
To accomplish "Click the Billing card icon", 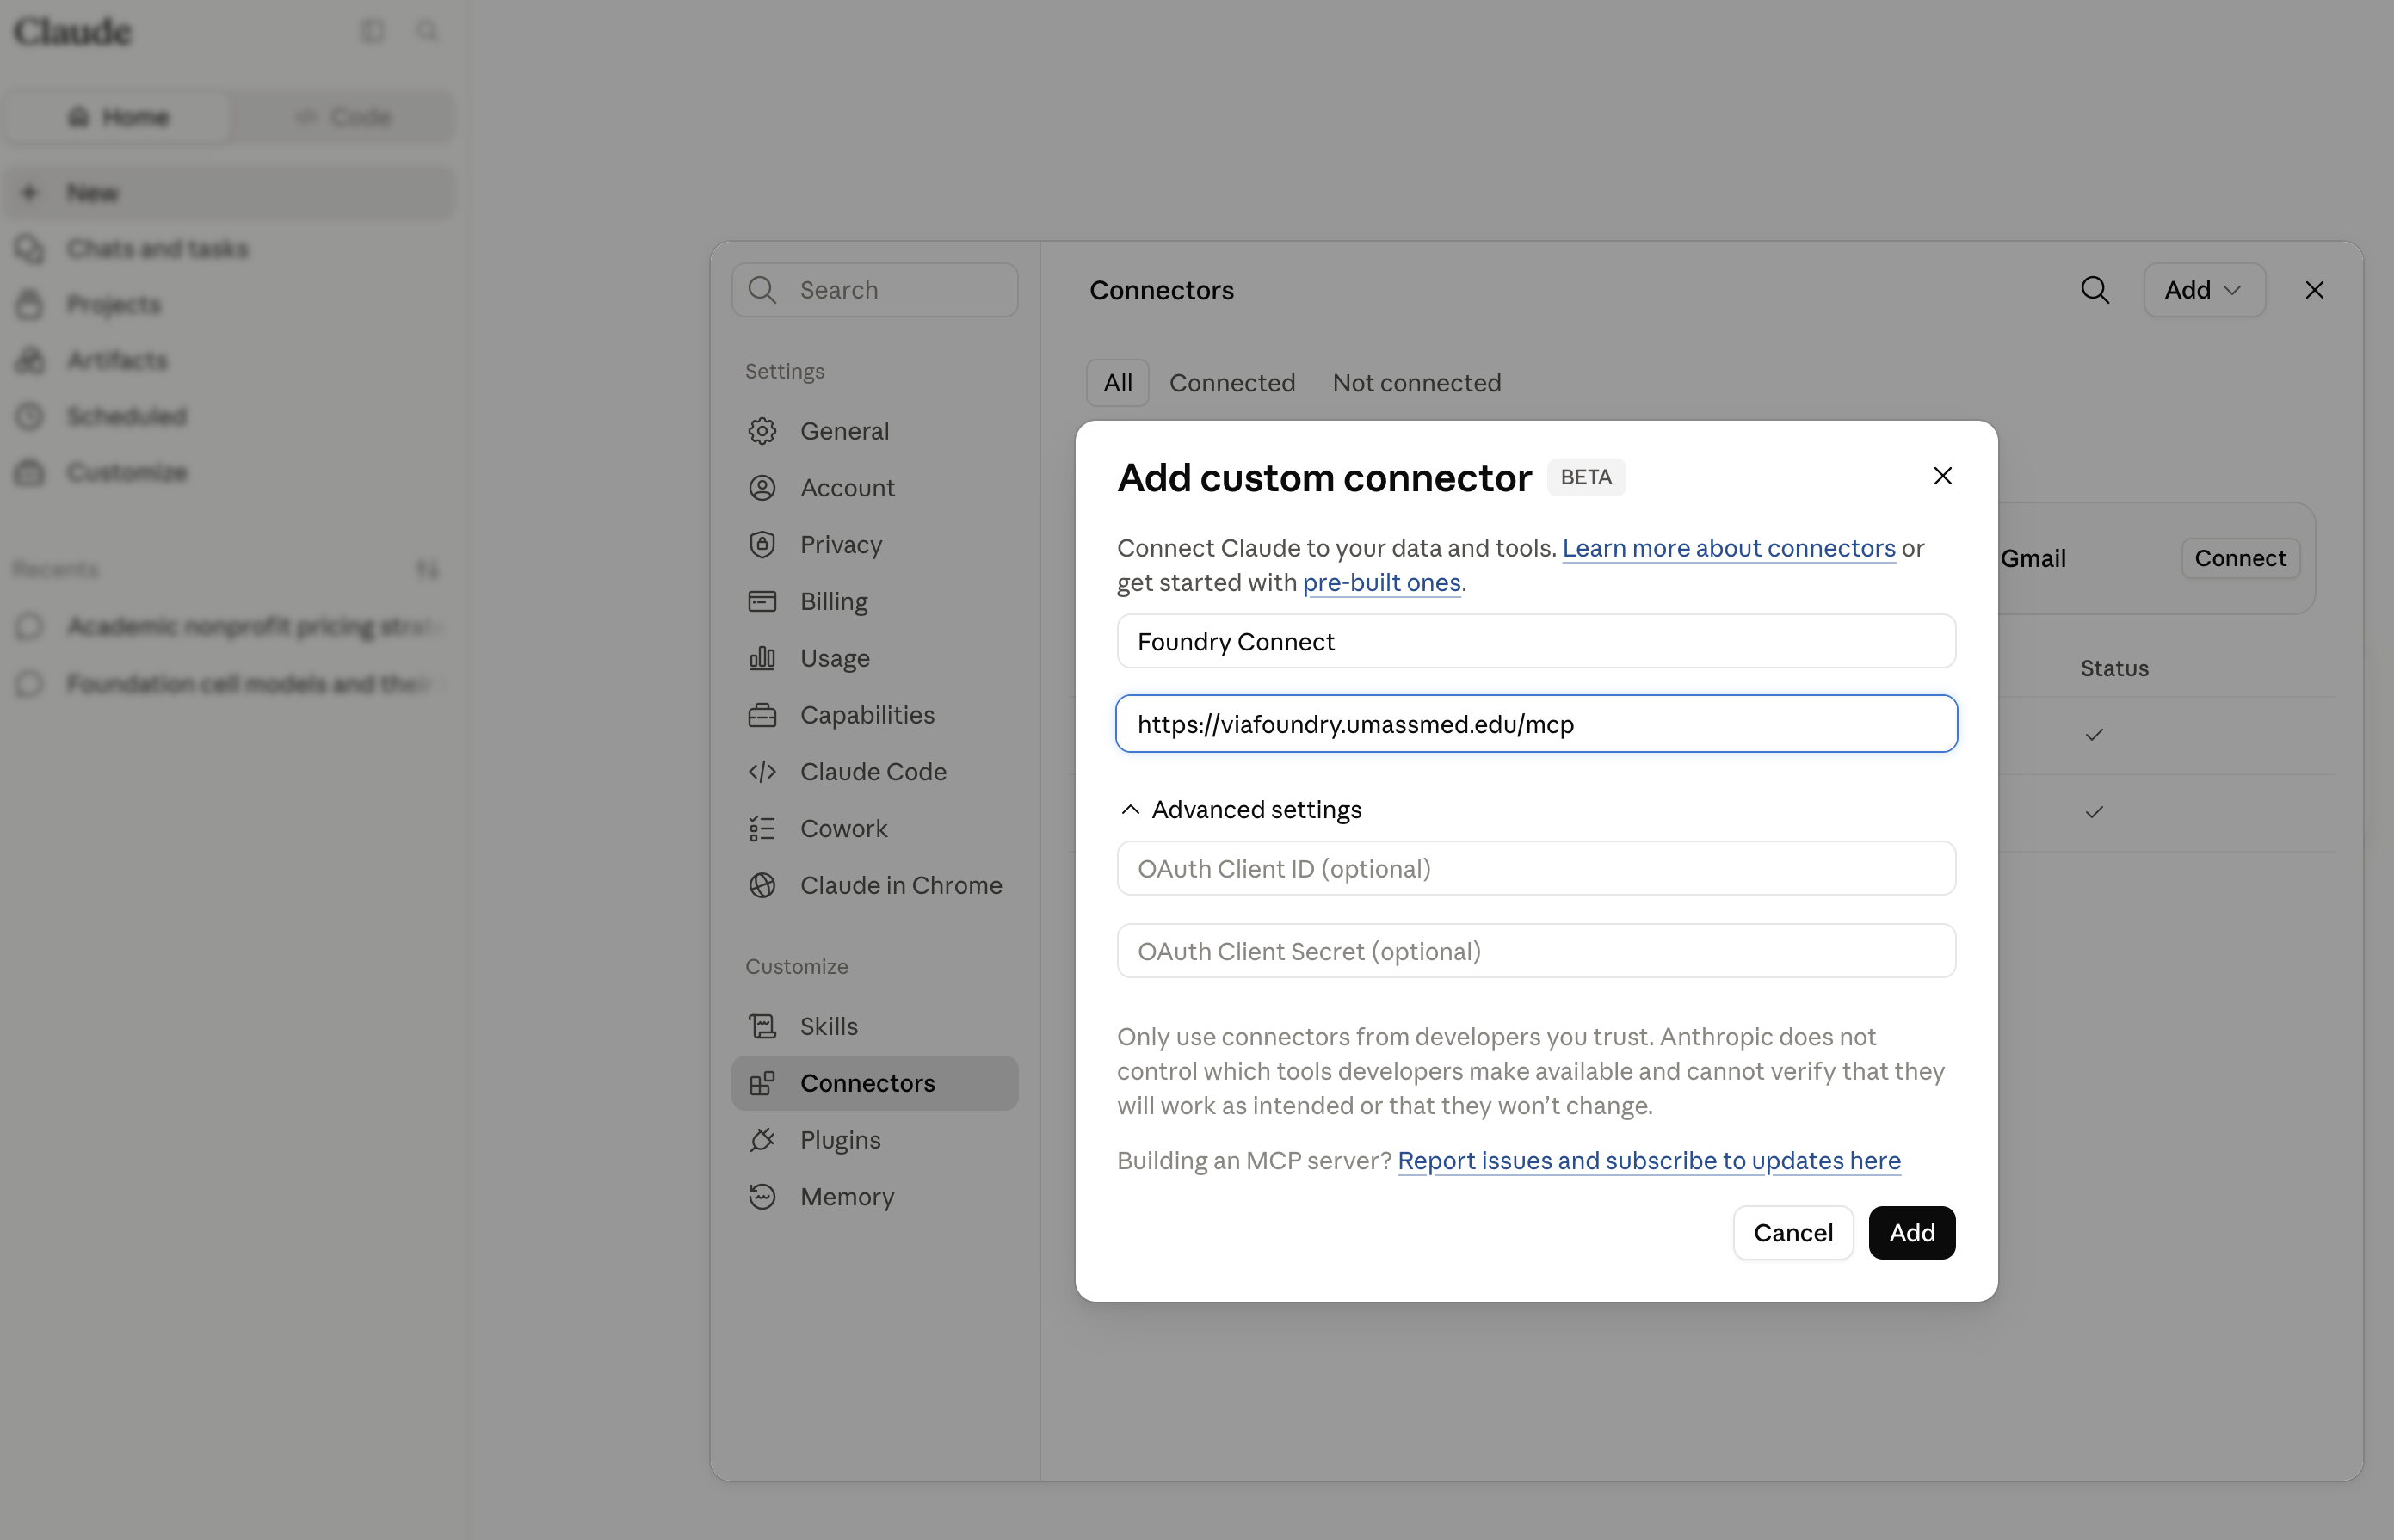I will [x=762, y=601].
